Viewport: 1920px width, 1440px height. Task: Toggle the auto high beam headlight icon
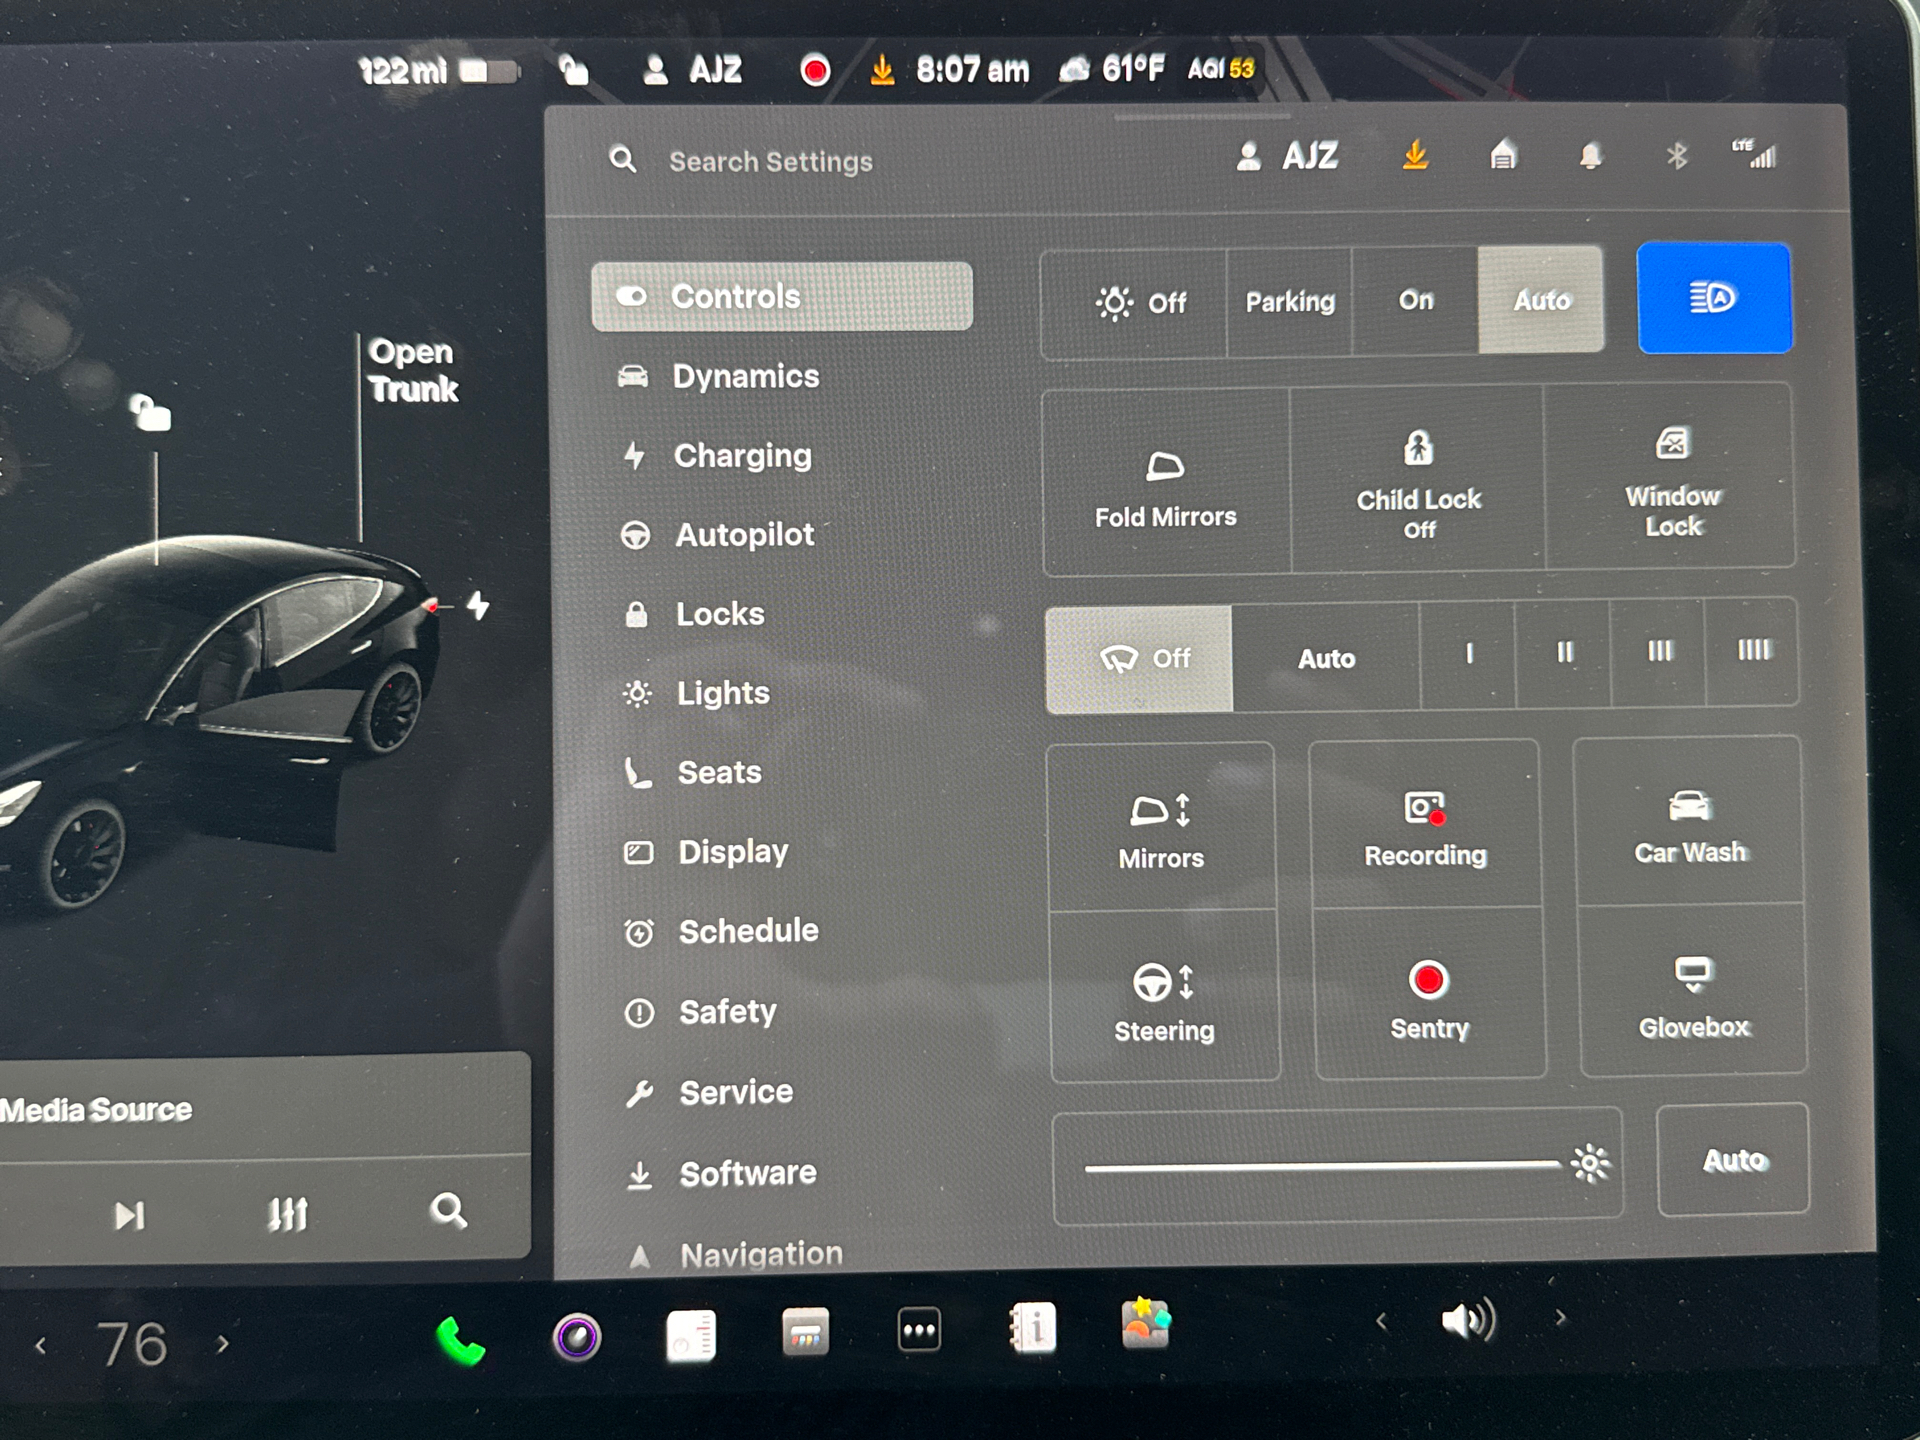pyautogui.click(x=1714, y=297)
